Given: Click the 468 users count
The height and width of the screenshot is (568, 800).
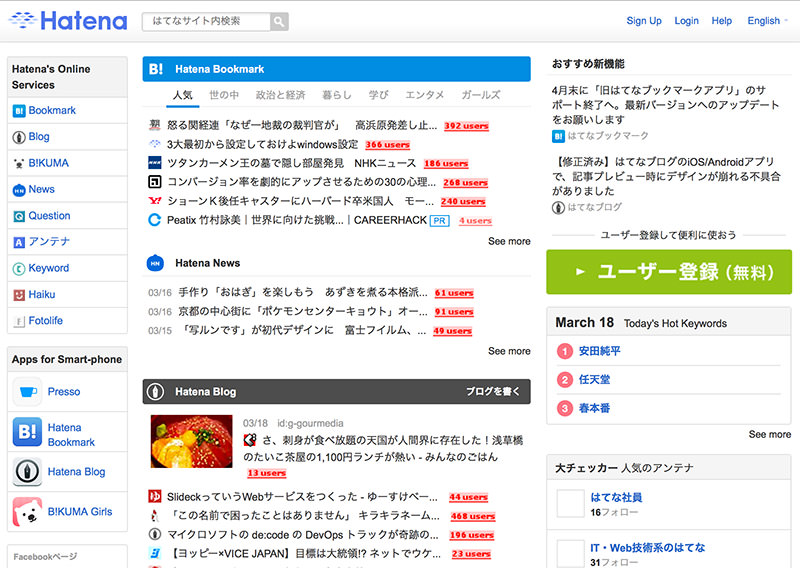Looking at the screenshot, I should click(x=472, y=516).
